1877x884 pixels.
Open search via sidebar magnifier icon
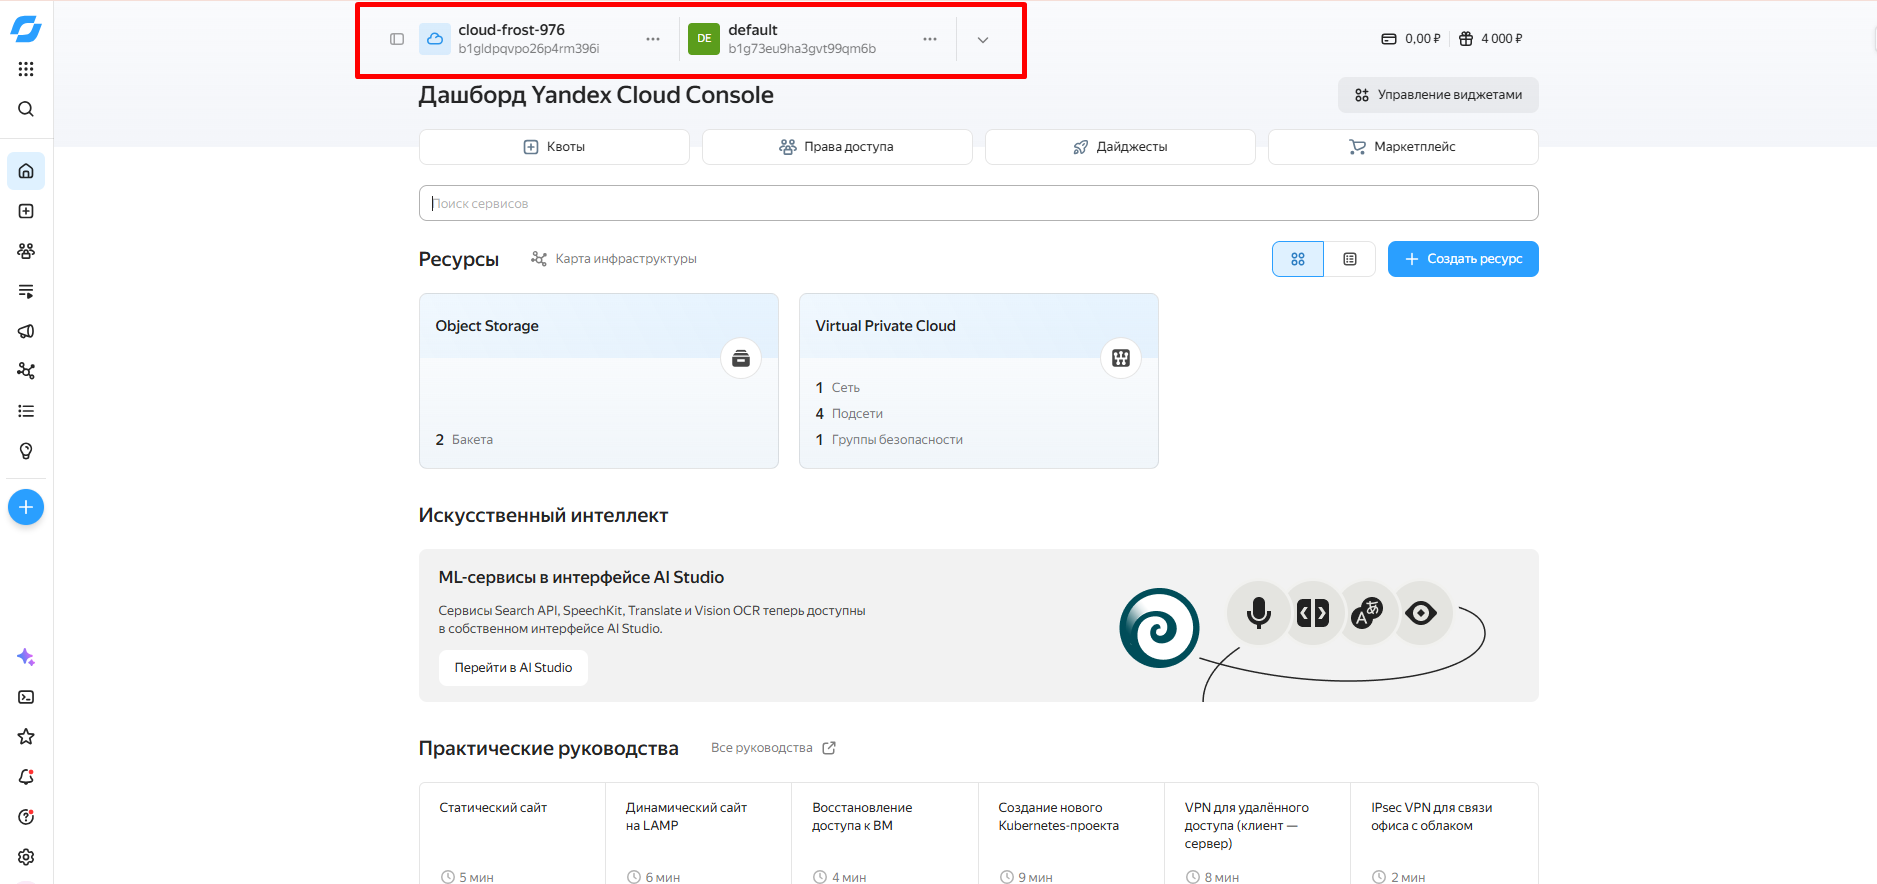(x=26, y=109)
